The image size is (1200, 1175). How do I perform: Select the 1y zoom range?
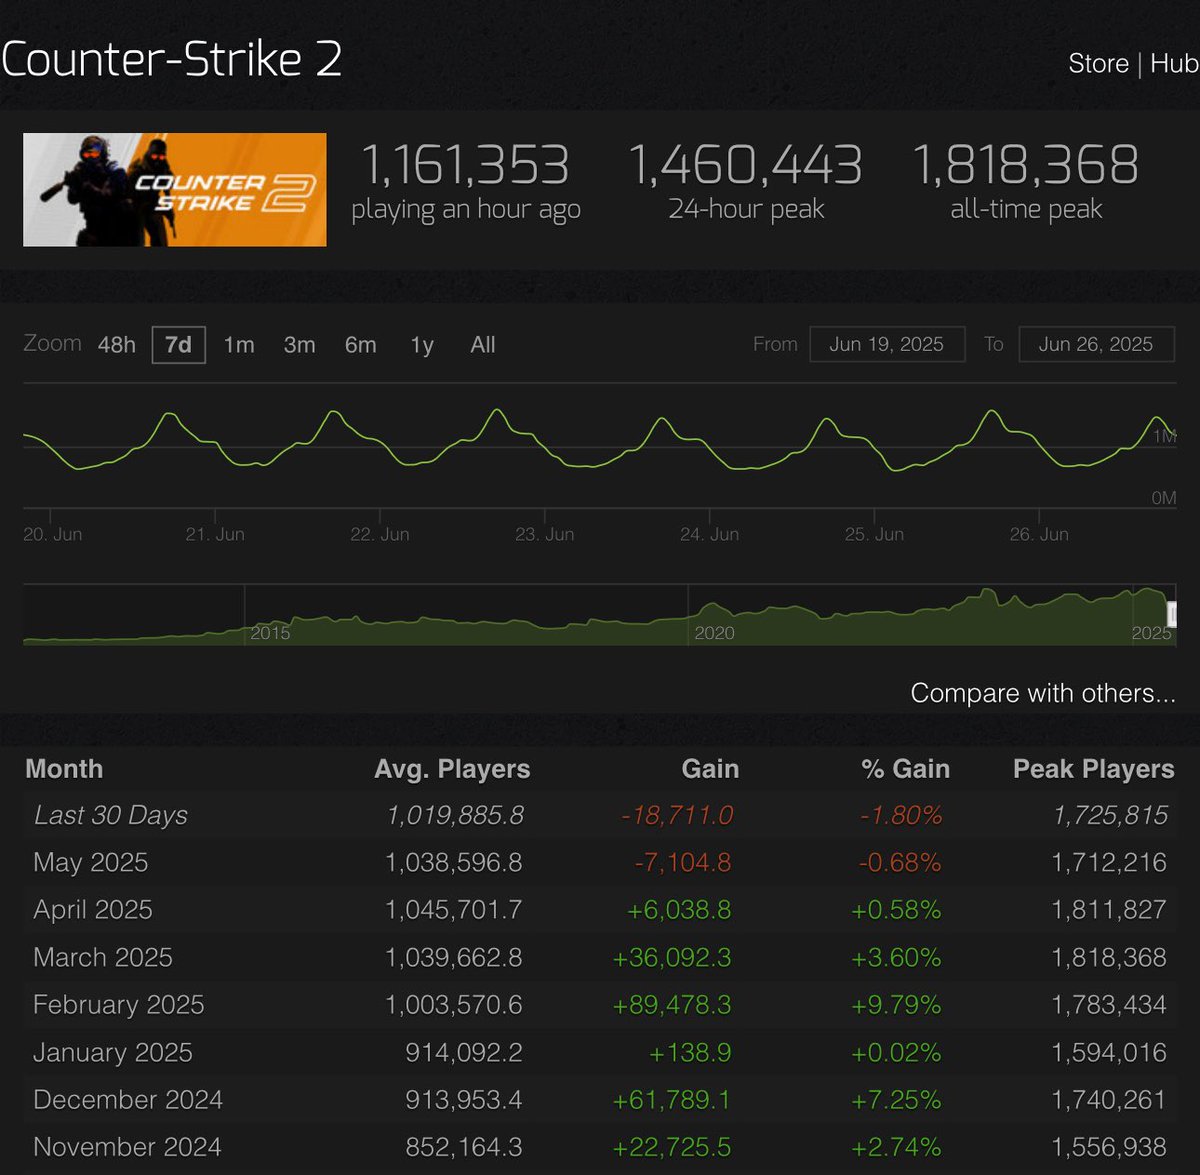click(x=422, y=345)
